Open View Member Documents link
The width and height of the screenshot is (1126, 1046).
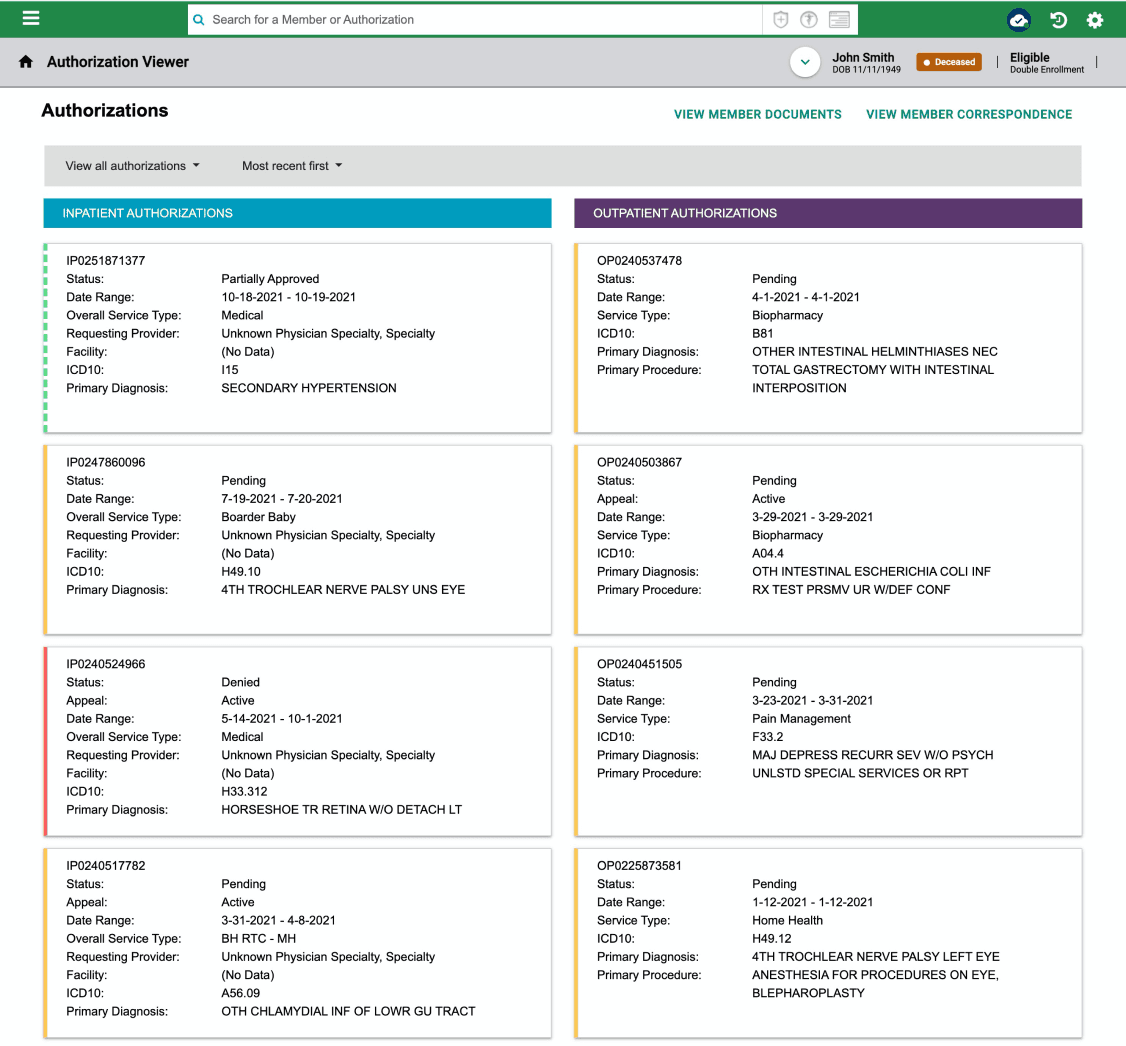(x=758, y=114)
